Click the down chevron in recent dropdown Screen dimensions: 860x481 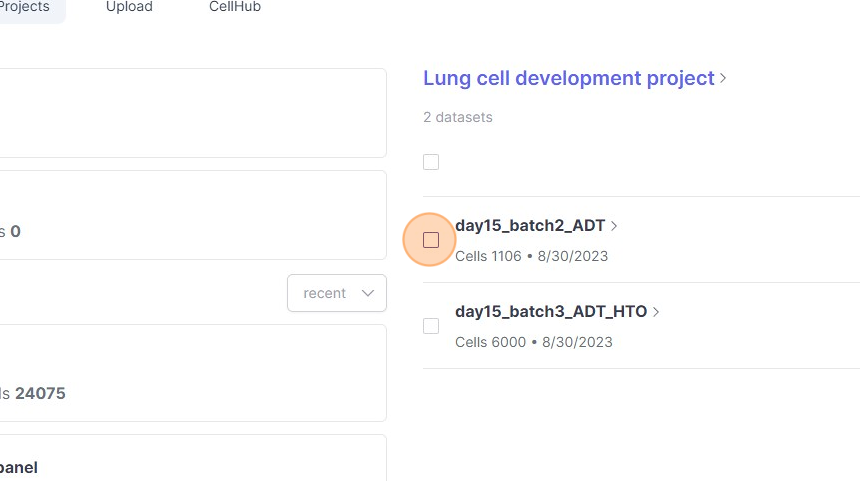click(368, 293)
